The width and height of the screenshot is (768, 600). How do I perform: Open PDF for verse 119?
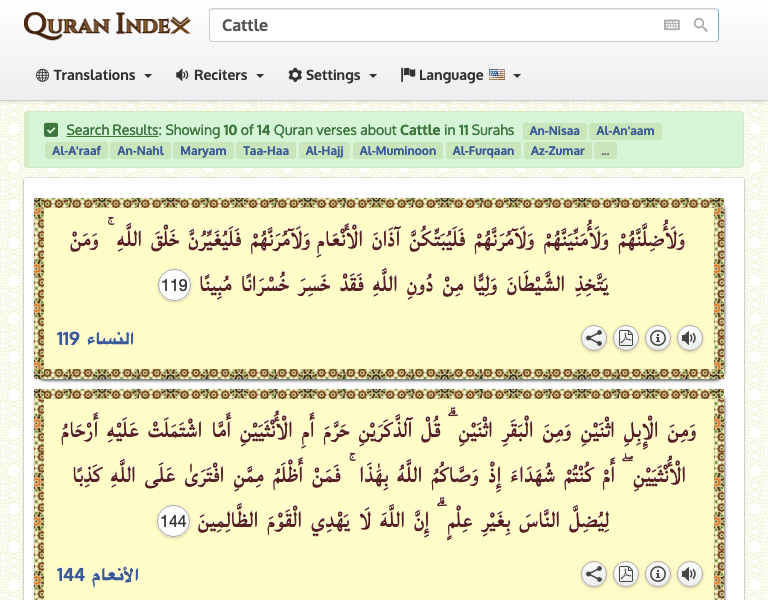[625, 338]
